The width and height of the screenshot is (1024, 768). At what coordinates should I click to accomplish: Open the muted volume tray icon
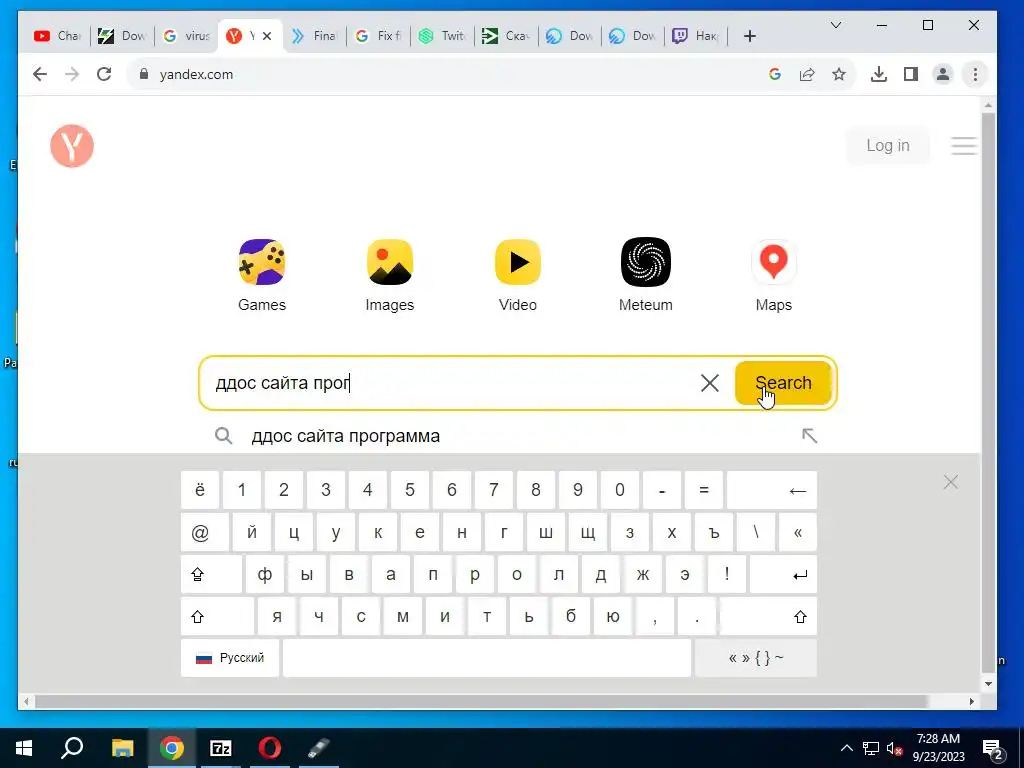click(x=894, y=748)
